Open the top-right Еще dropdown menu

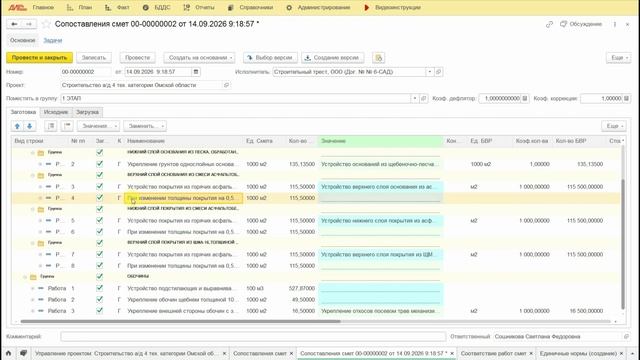pos(618,58)
